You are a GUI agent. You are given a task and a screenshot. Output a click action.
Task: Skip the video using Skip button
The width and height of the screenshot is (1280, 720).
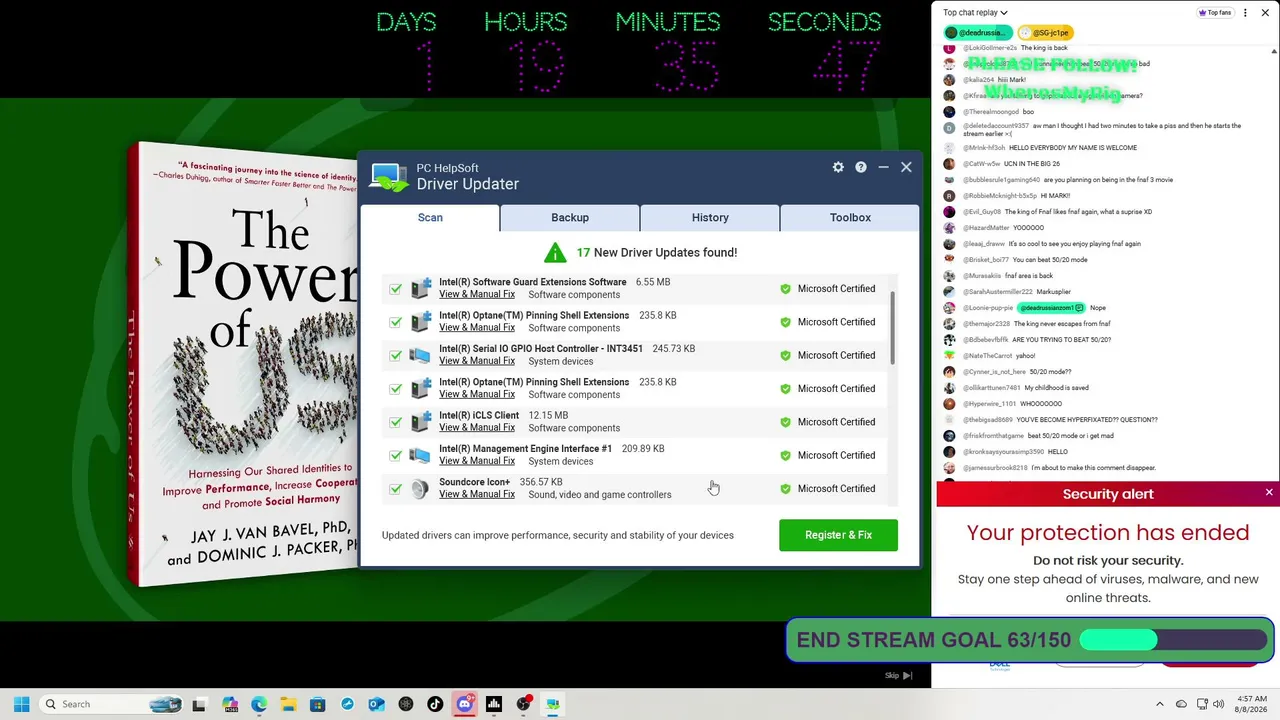pyautogui.click(x=898, y=676)
